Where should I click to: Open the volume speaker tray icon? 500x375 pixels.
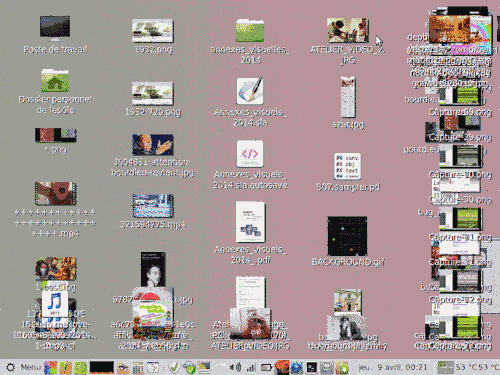[236, 367]
